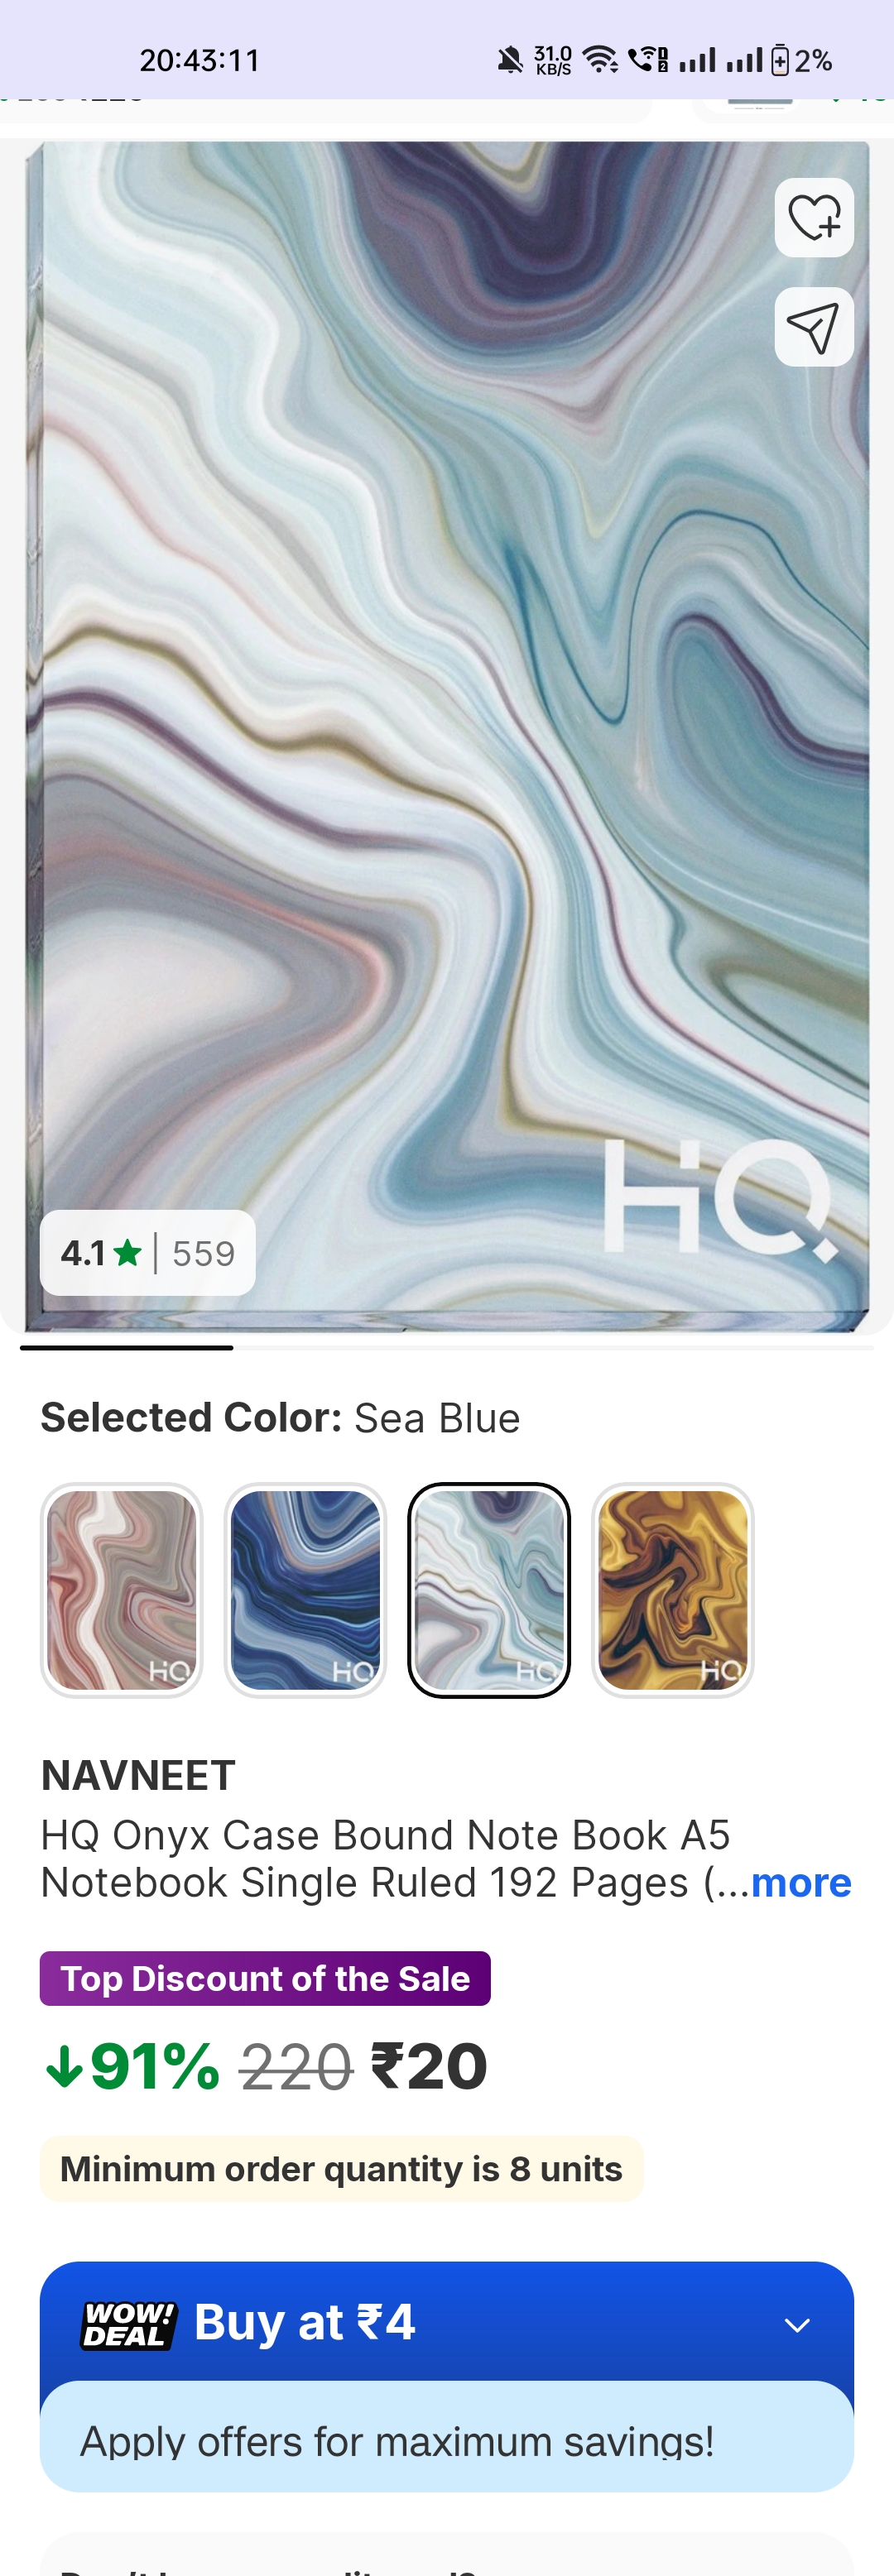Tap the battery indicator in the status bar
Viewport: 894px width, 2576px height.
tap(781, 60)
